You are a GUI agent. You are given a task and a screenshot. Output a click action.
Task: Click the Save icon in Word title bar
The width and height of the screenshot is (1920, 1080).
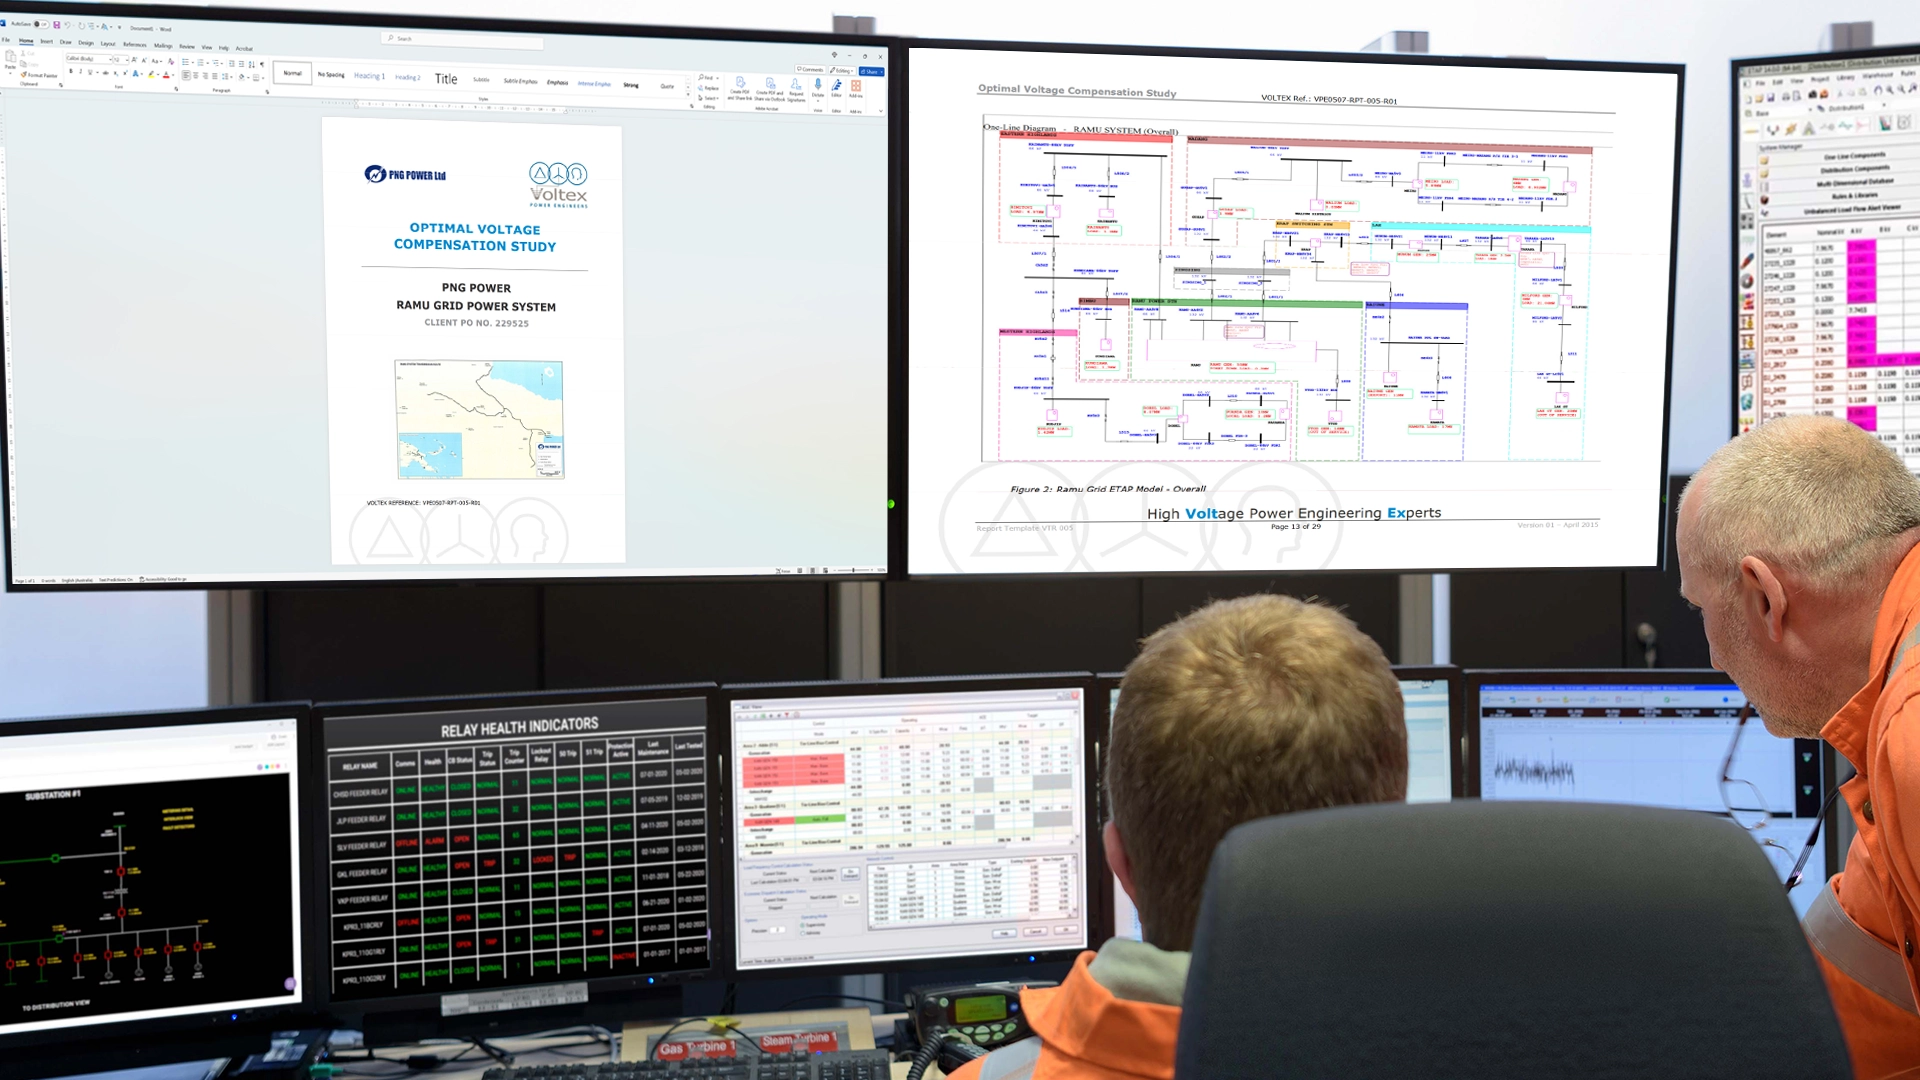[57, 25]
